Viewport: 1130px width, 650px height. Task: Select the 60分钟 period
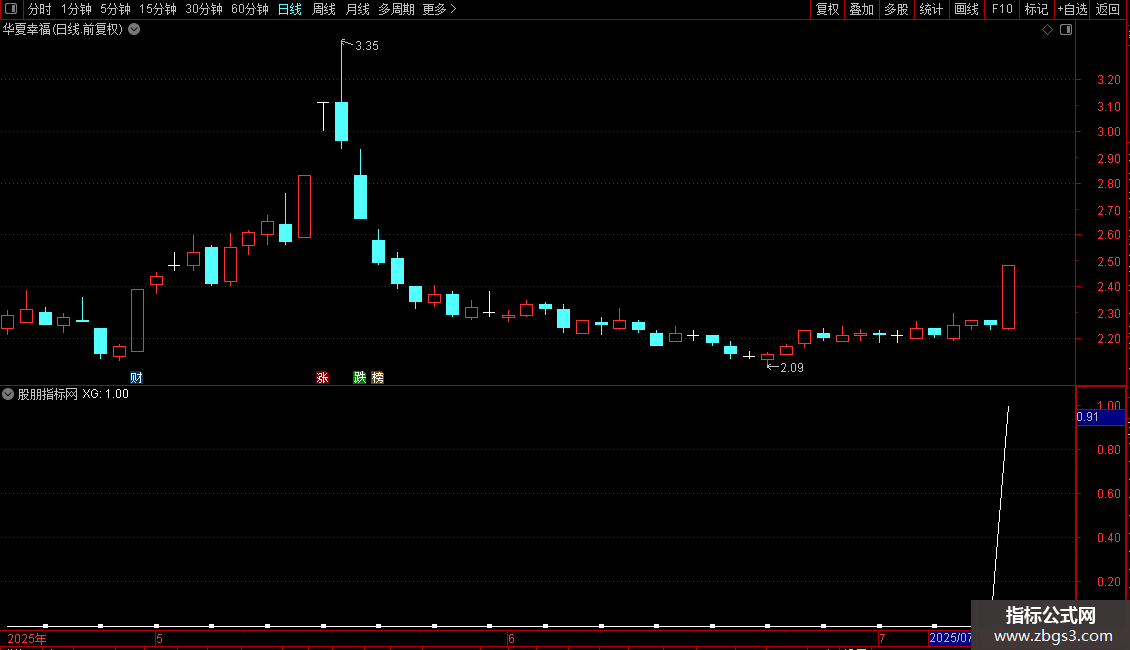pos(249,9)
